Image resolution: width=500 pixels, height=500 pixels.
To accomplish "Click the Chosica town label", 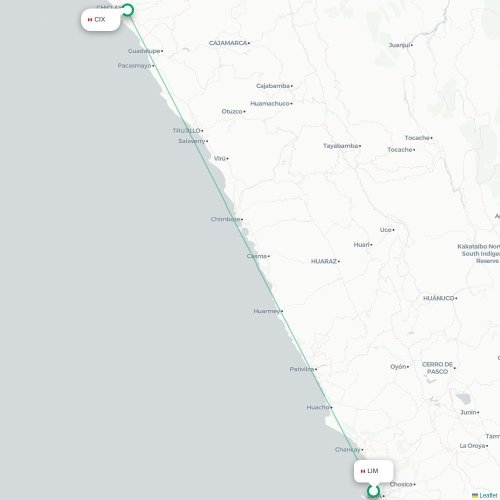I will point(401,484).
